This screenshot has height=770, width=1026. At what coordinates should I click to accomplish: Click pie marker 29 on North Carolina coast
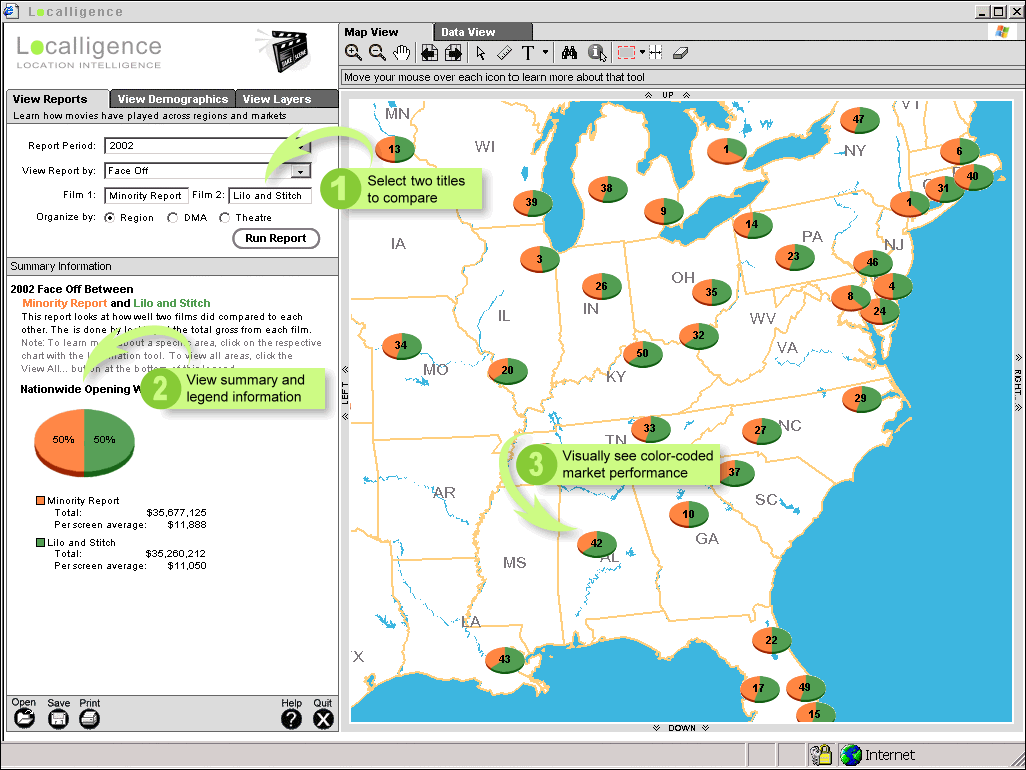click(x=860, y=398)
